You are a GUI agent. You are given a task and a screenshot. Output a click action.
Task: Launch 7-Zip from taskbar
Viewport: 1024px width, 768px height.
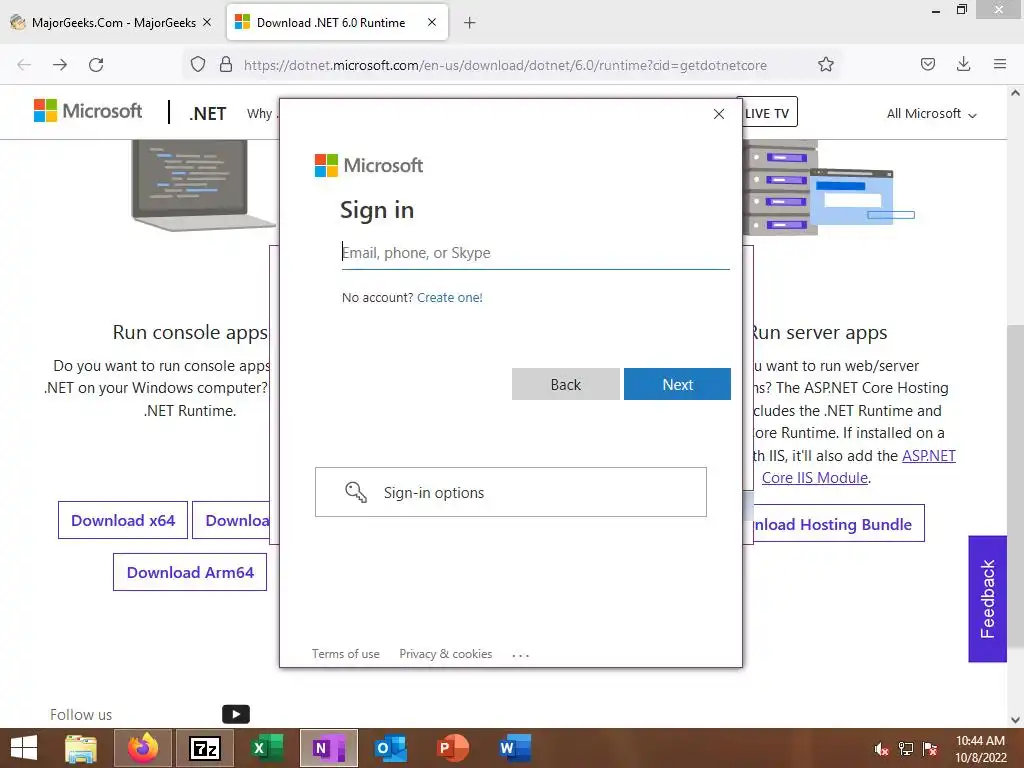[x=204, y=748]
